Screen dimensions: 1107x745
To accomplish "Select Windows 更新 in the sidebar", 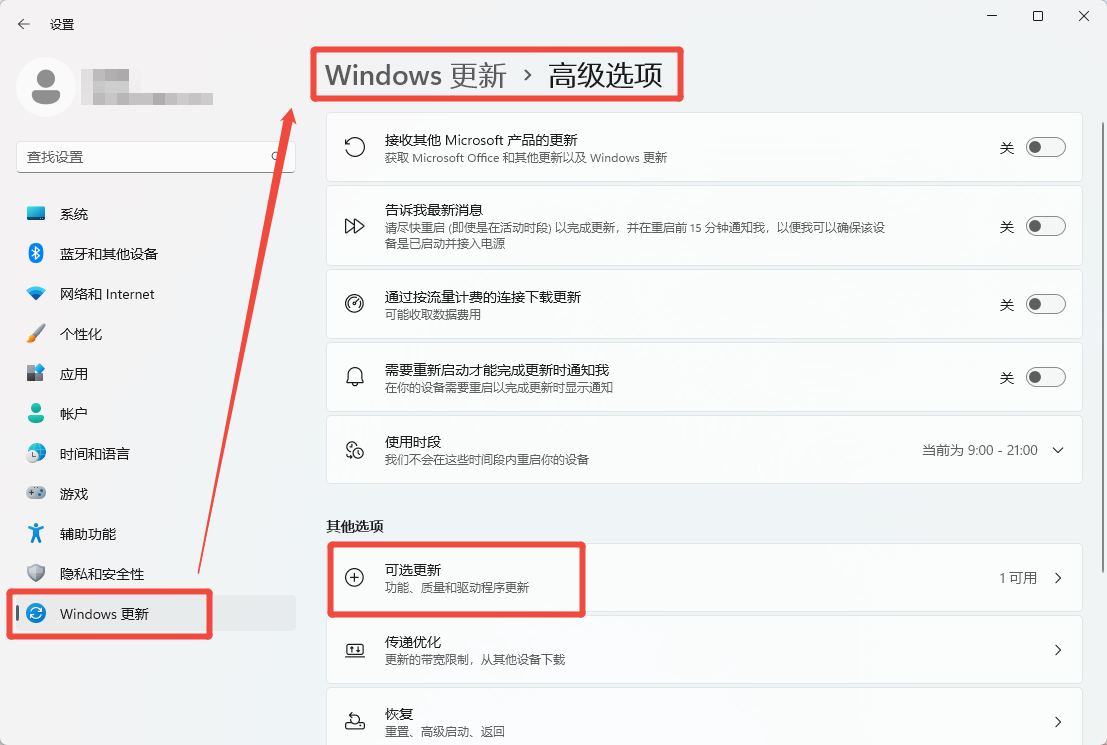I will point(155,613).
